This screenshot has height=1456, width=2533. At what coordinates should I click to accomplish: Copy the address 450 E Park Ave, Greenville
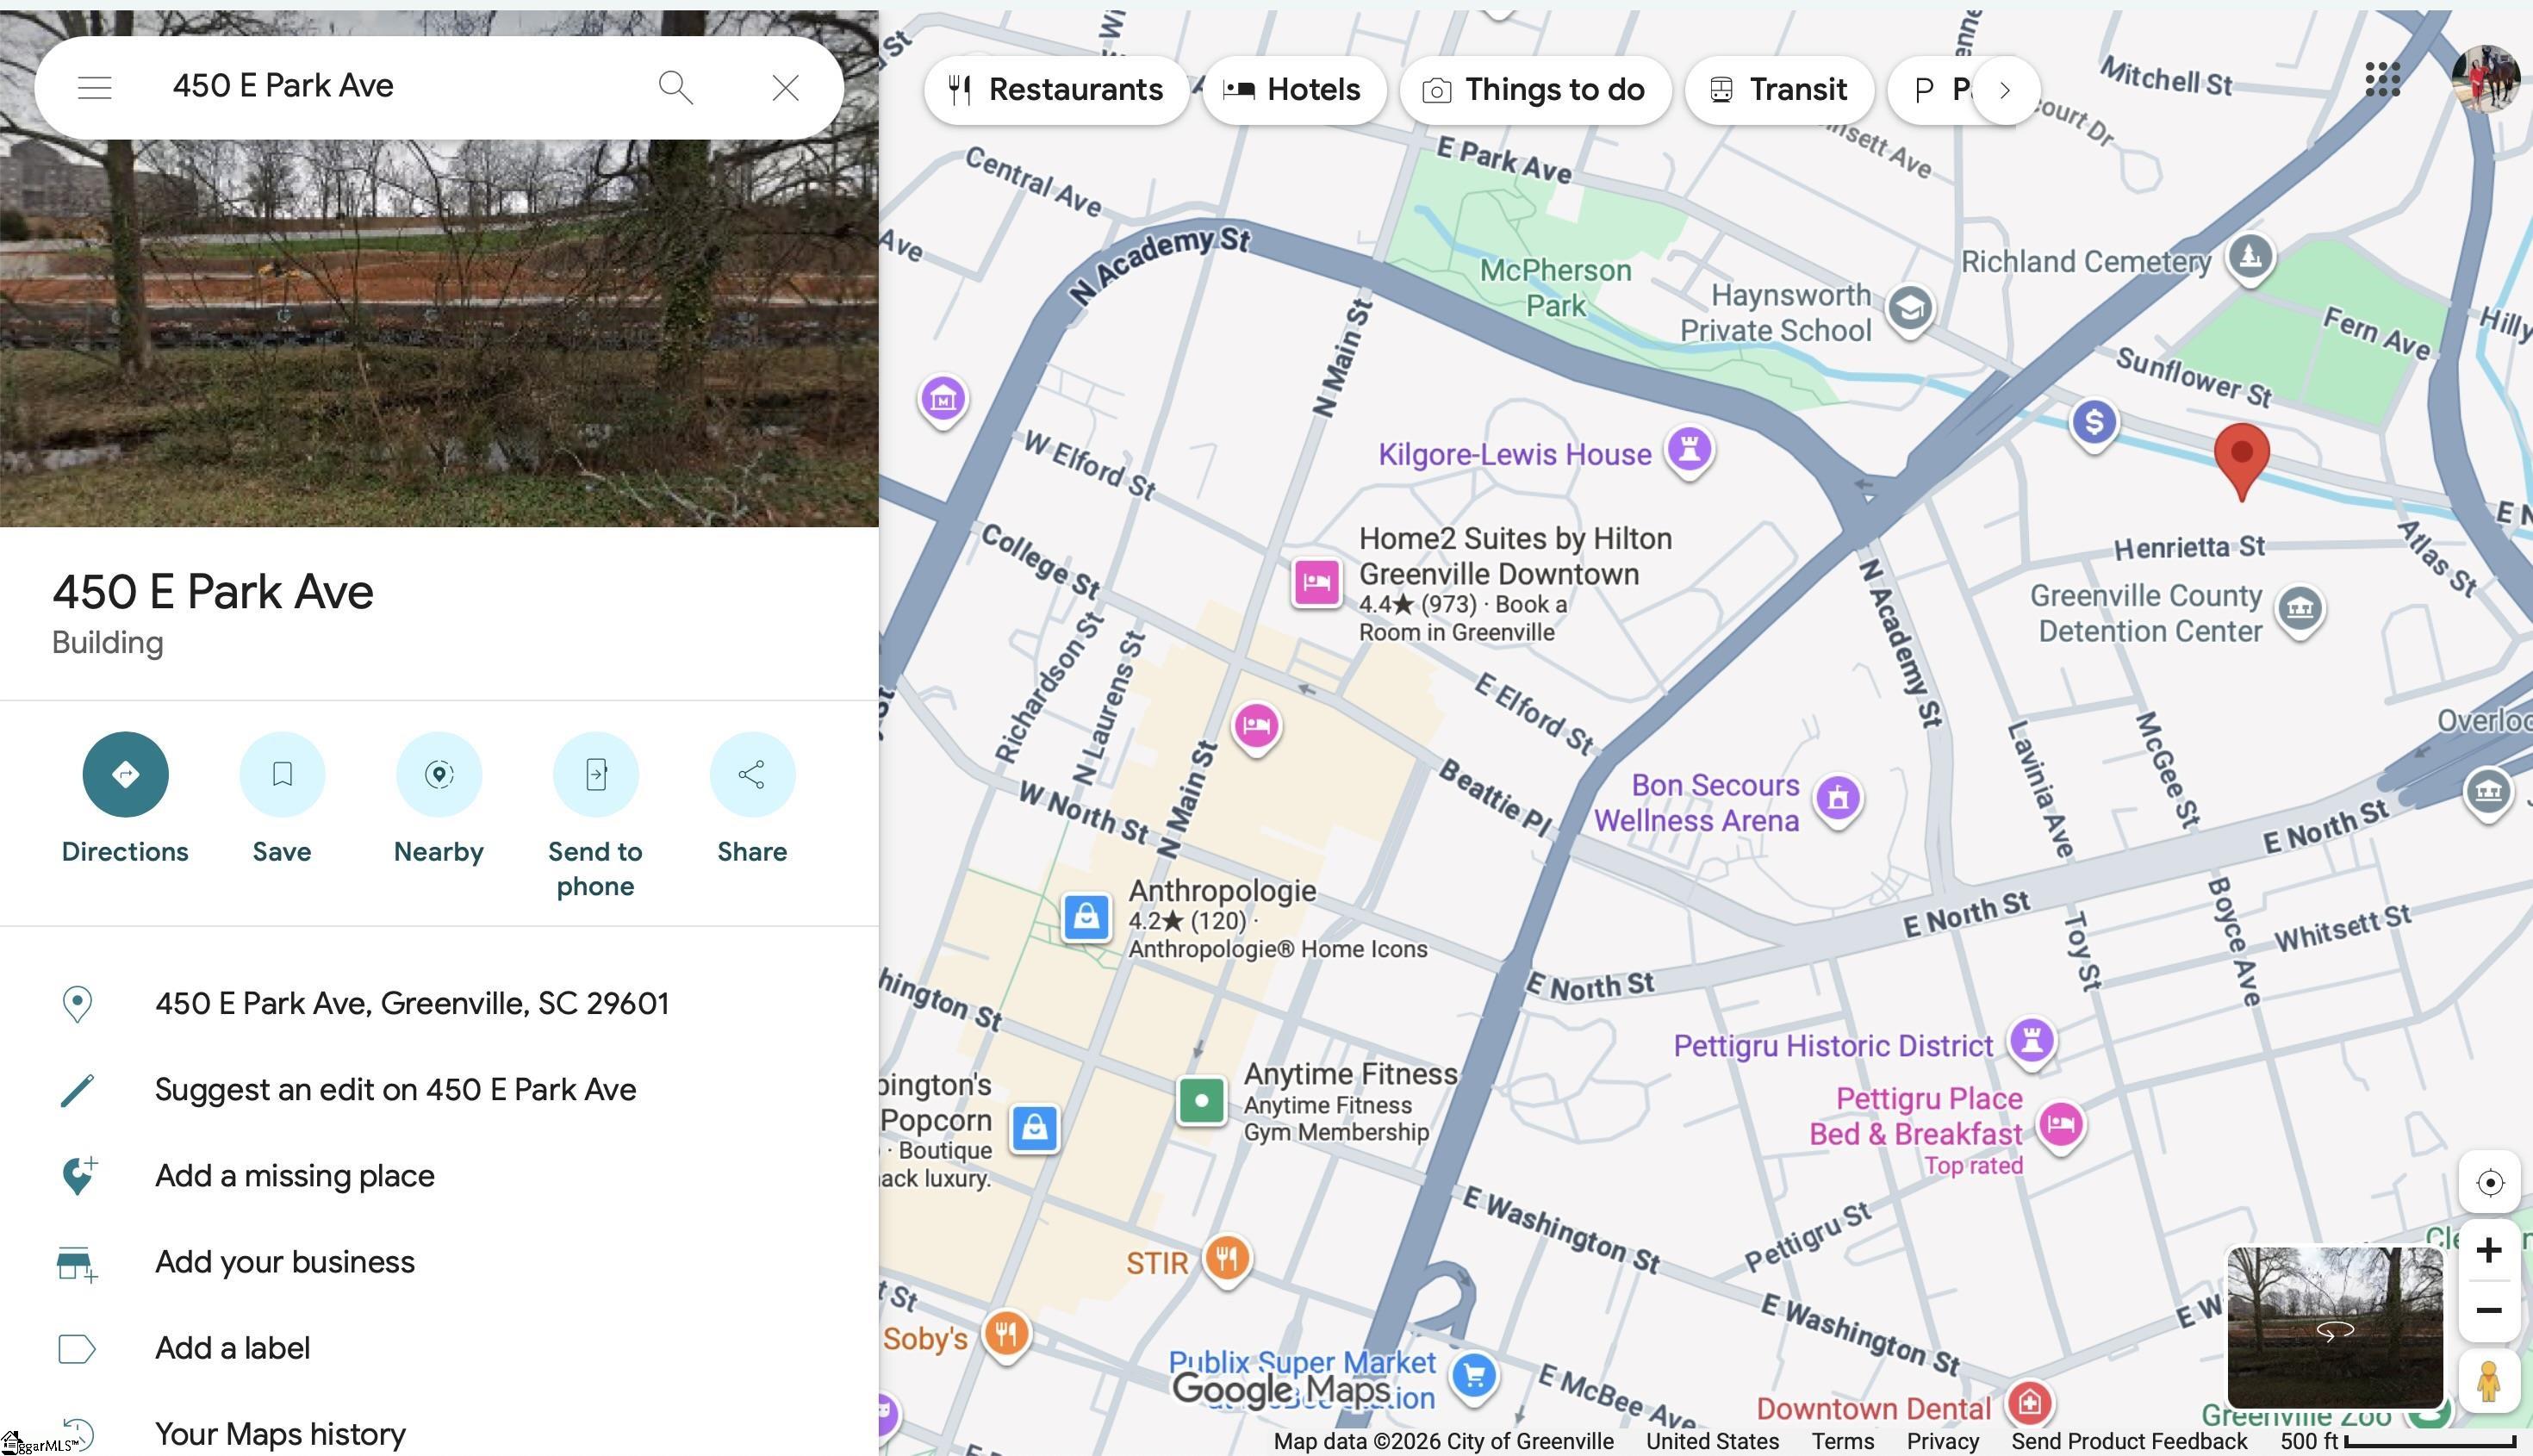(412, 1003)
